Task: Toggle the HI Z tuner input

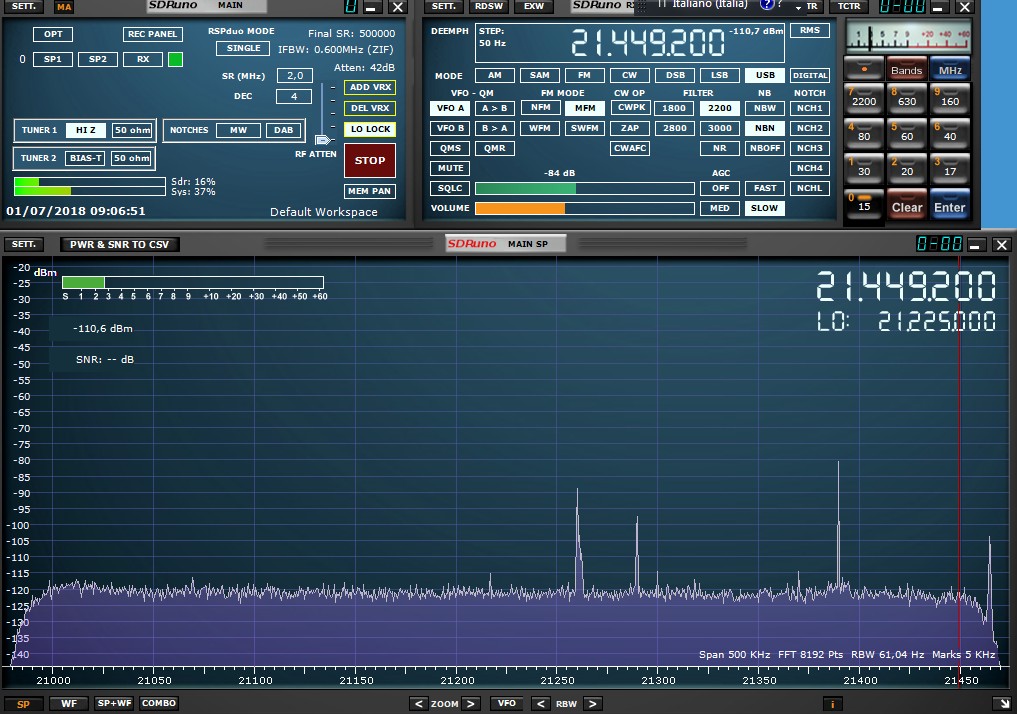Action: click(86, 130)
